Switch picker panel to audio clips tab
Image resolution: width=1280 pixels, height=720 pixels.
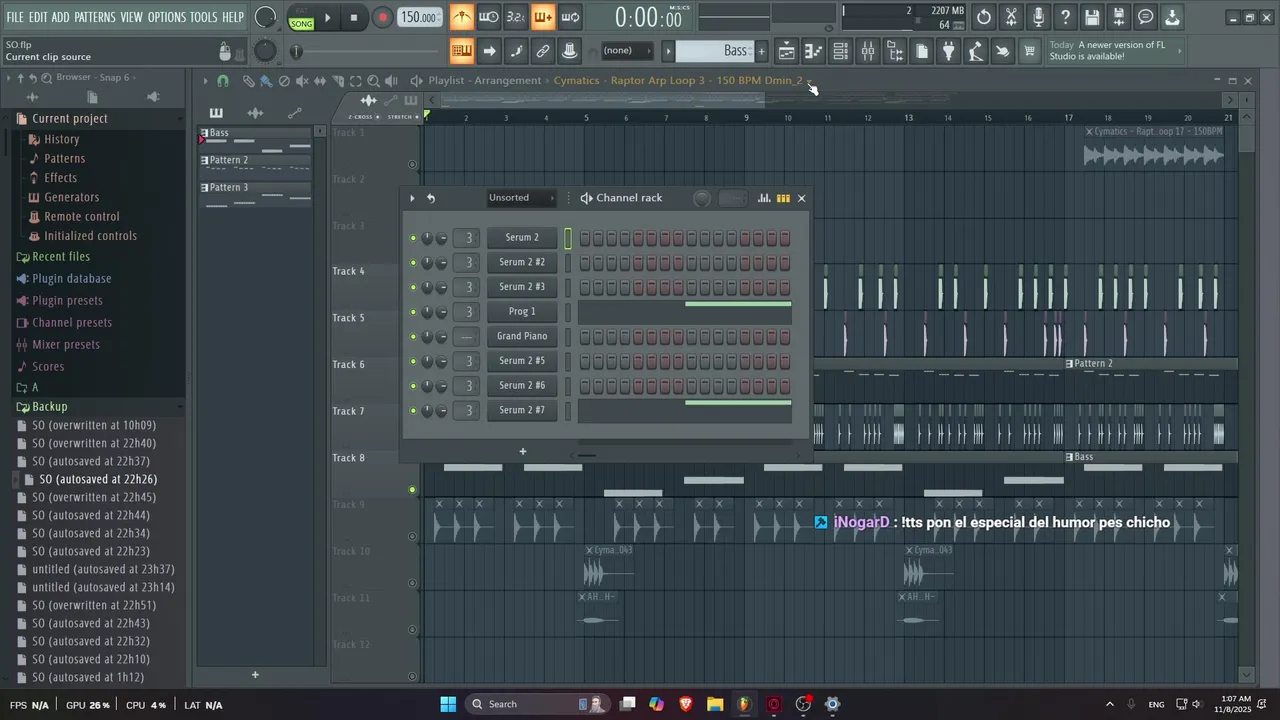(255, 113)
